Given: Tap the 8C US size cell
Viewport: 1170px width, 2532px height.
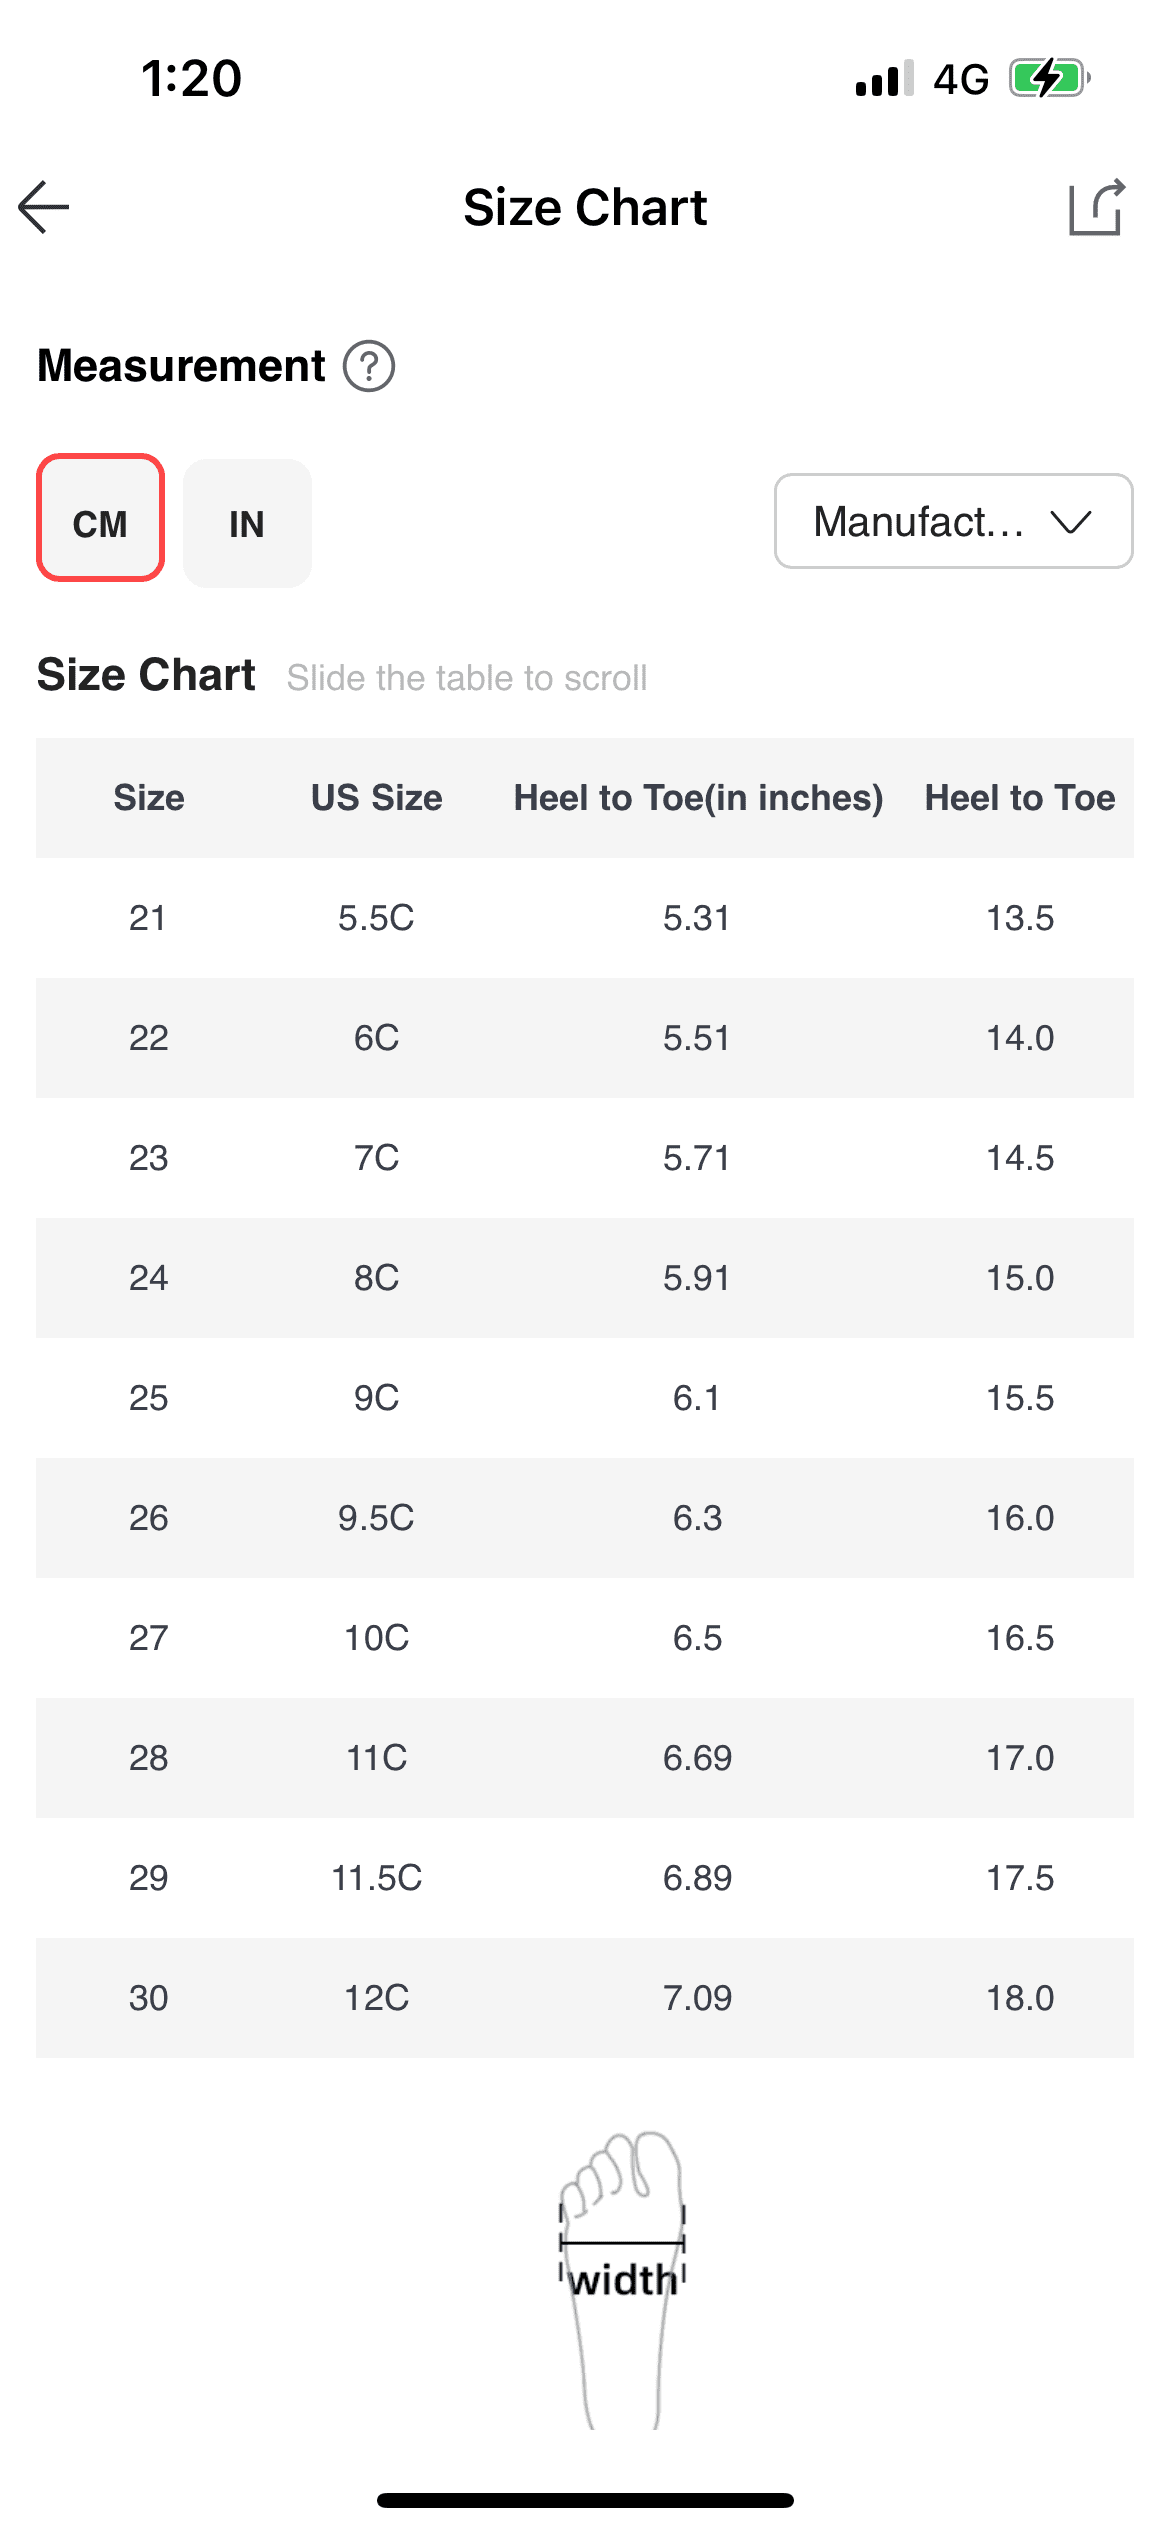Looking at the screenshot, I should click(x=376, y=1278).
